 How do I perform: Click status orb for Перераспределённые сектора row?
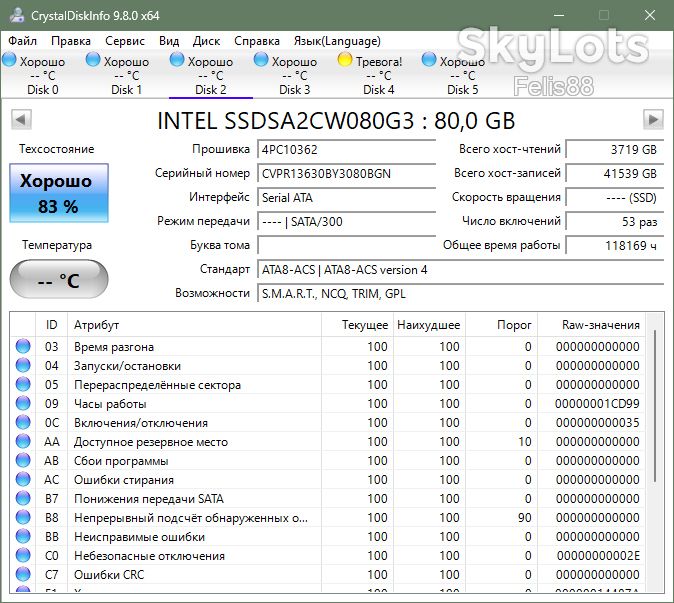coord(23,384)
